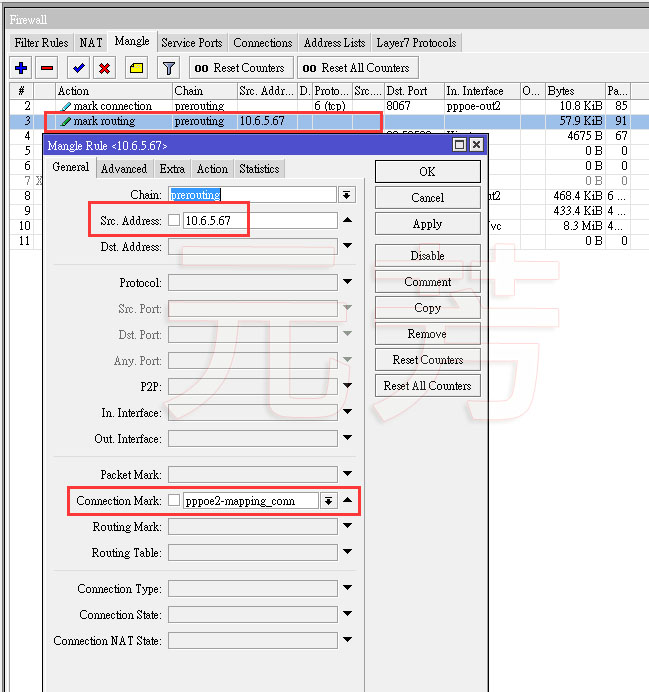Switch to Extra tab in dialog

(x=172, y=169)
